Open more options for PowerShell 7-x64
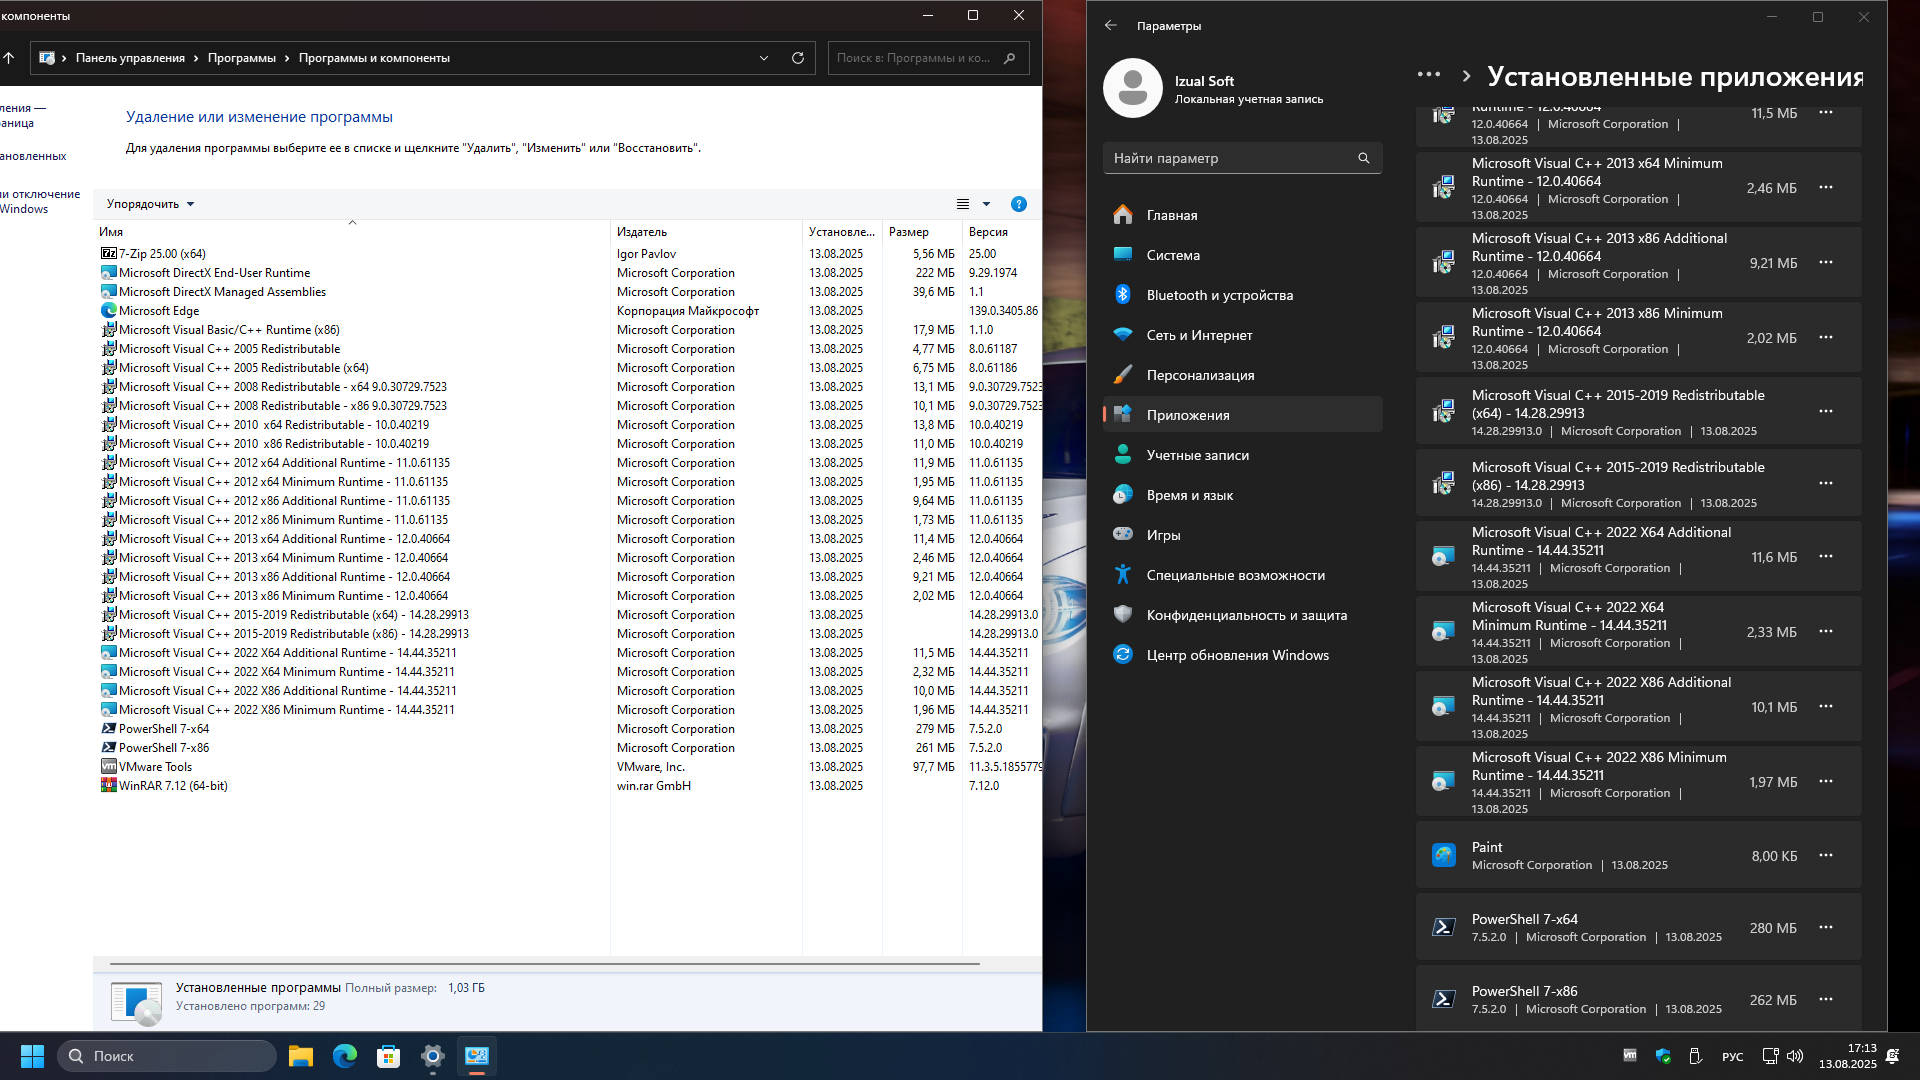Screen dimensions: 1920x1080 tap(1826, 927)
